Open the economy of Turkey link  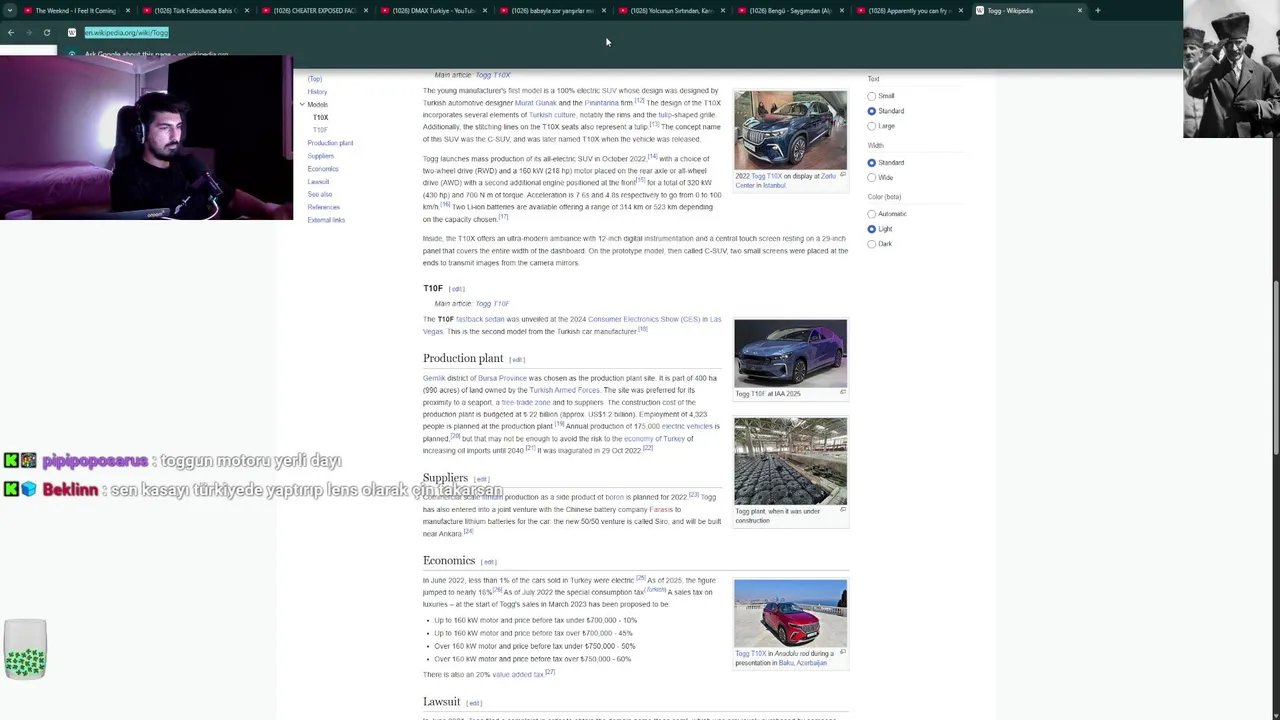click(654, 438)
